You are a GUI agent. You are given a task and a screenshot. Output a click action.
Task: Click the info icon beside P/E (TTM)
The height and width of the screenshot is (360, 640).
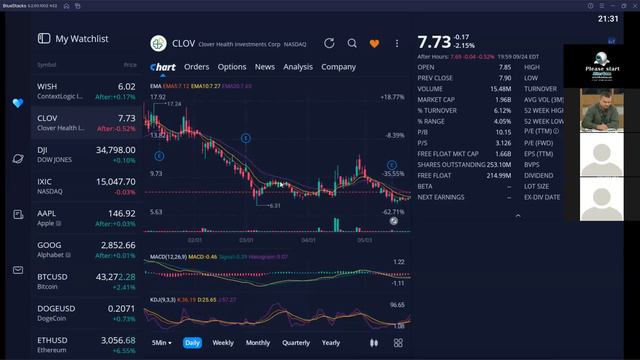pyautogui.click(x=556, y=131)
